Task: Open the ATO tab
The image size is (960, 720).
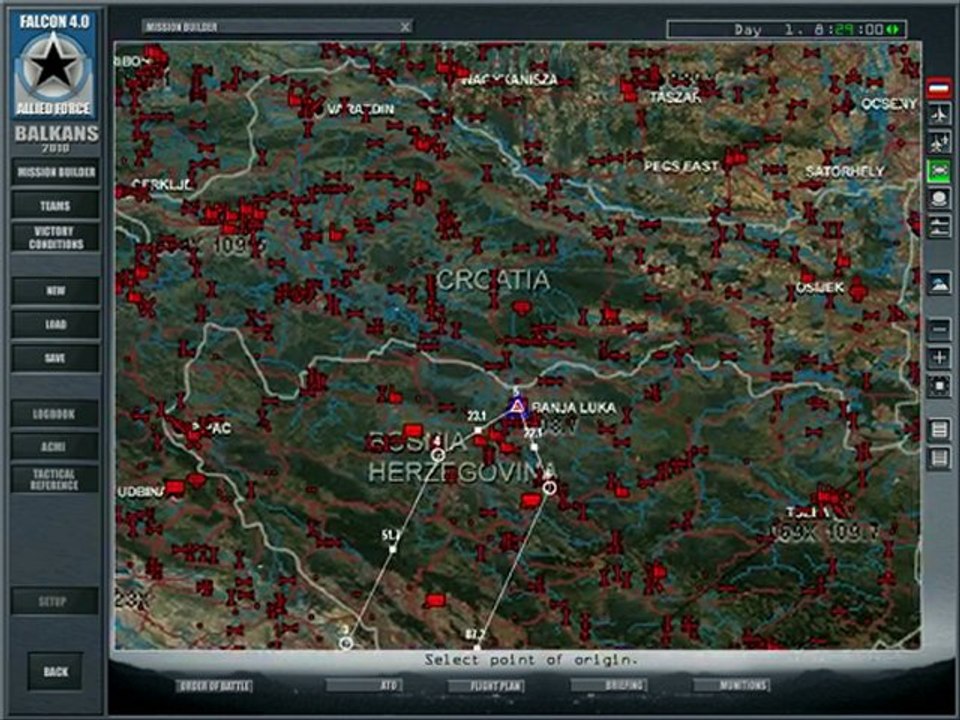Action: pos(365,686)
